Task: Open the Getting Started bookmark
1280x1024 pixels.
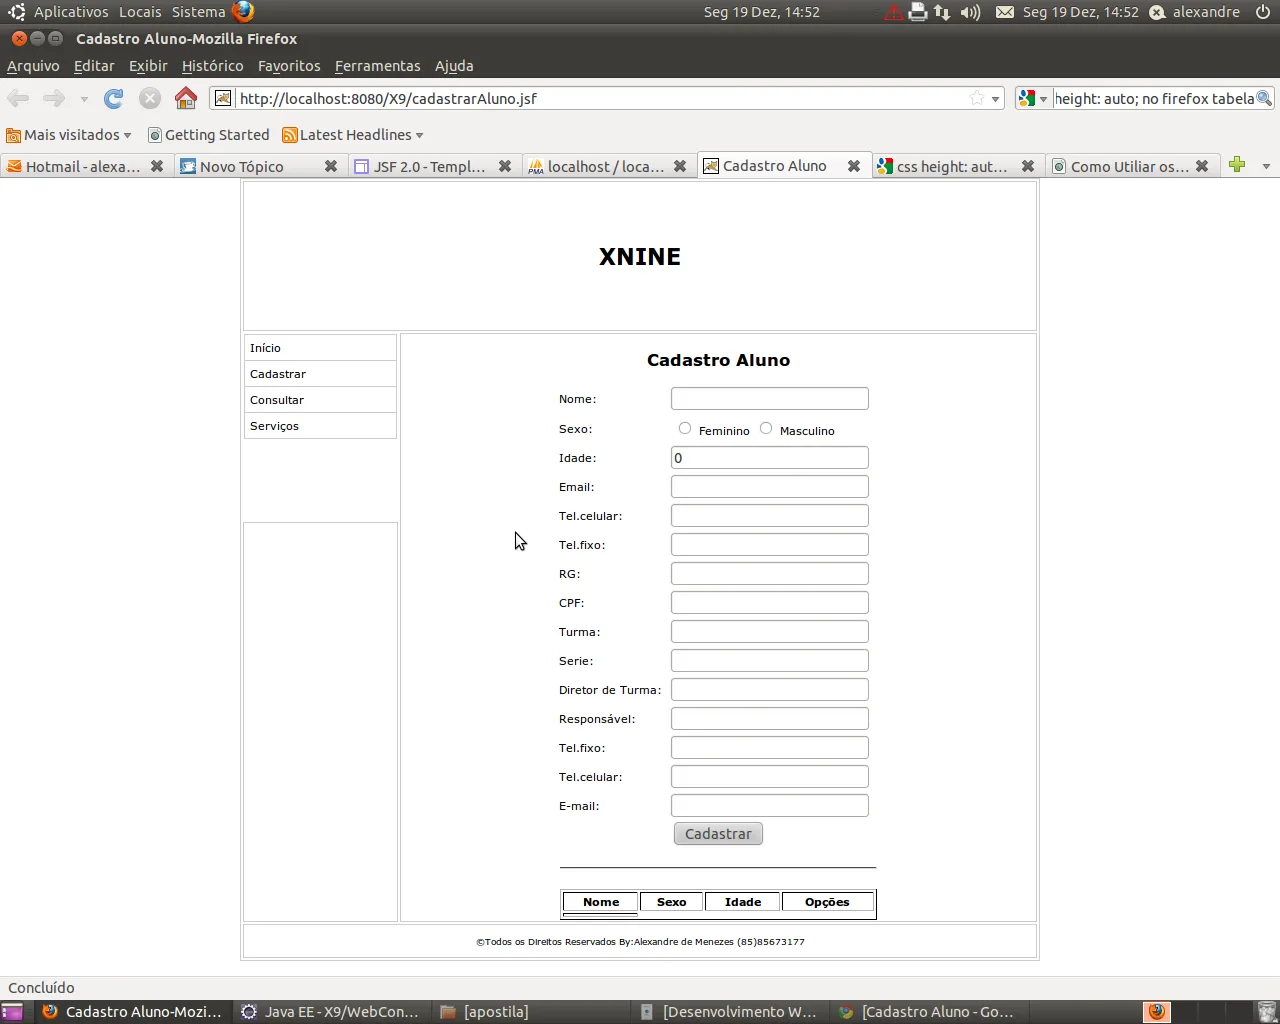Action: 208,135
